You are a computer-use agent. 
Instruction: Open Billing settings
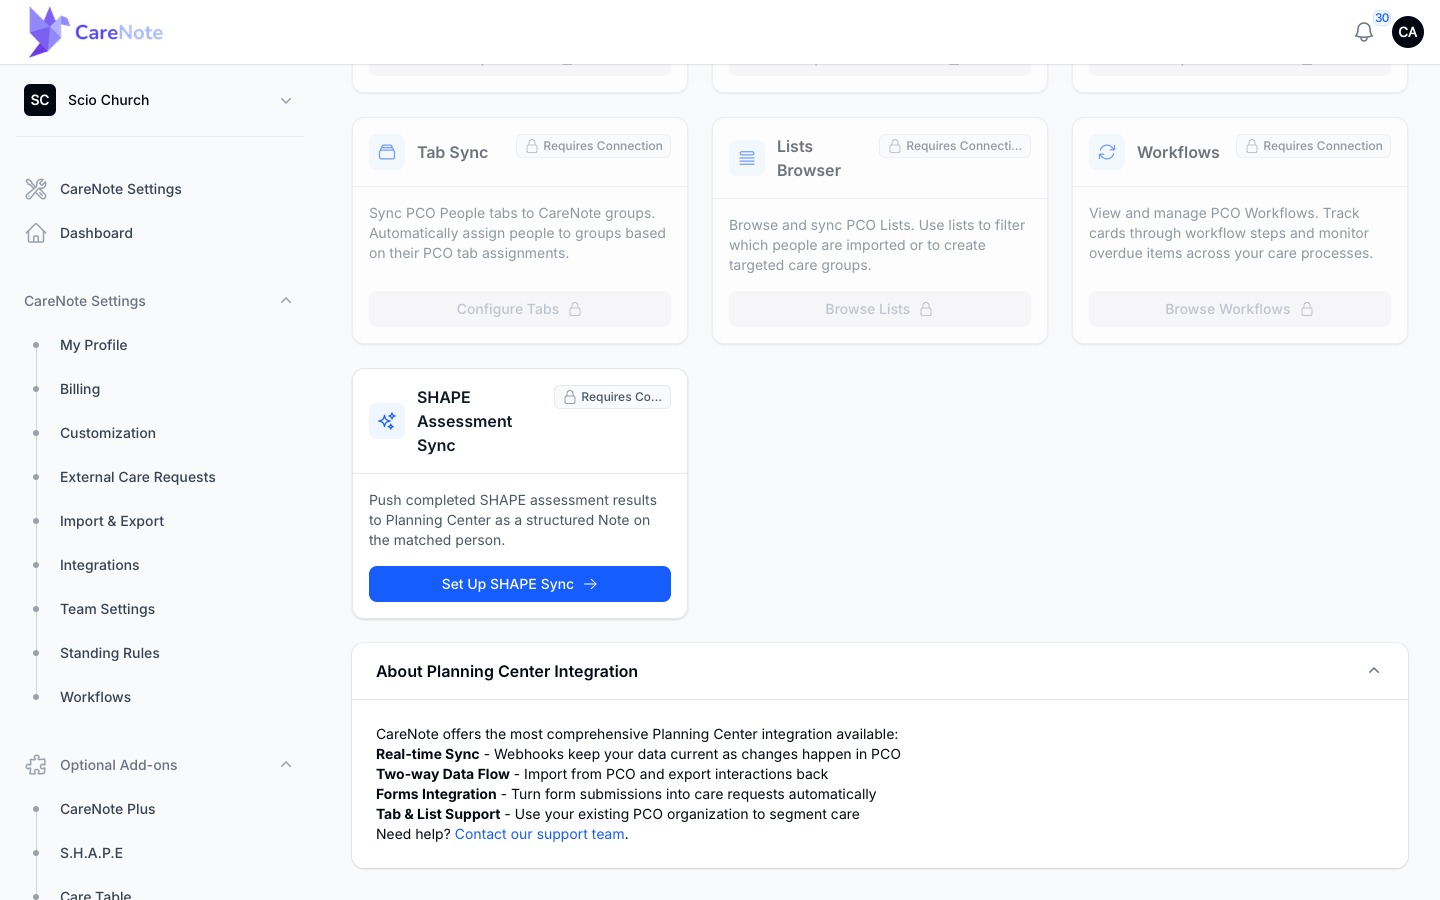[80, 389]
